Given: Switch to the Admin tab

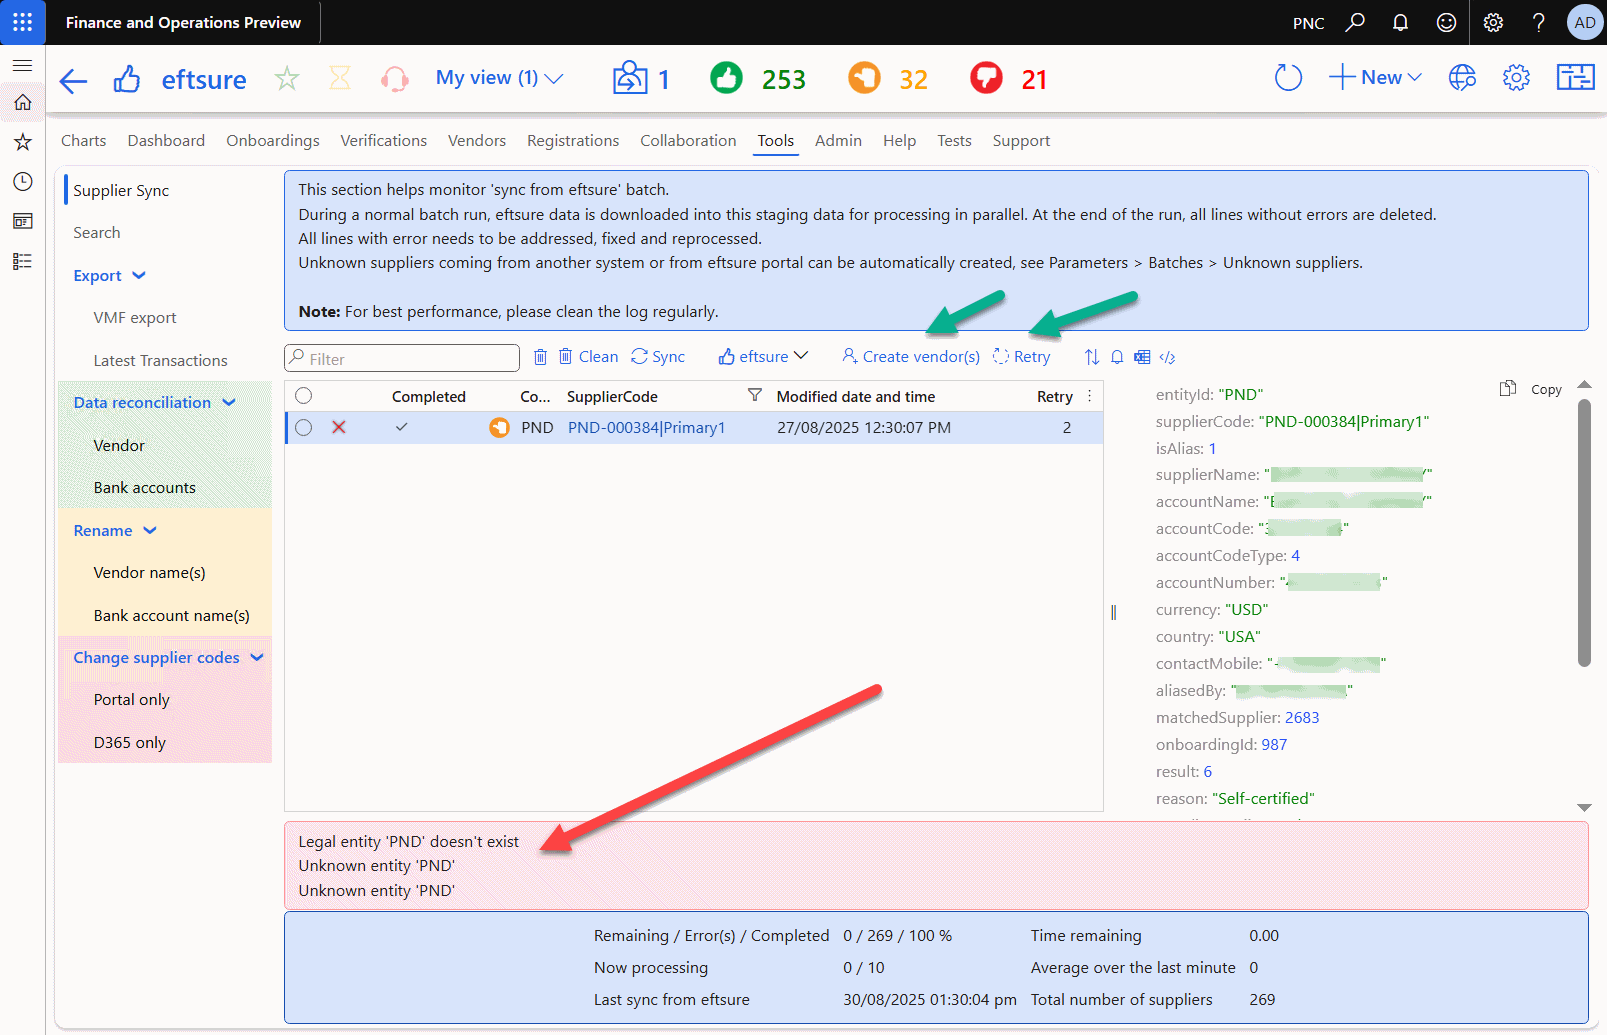Looking at the screenshot, I should tap(838, 141).
